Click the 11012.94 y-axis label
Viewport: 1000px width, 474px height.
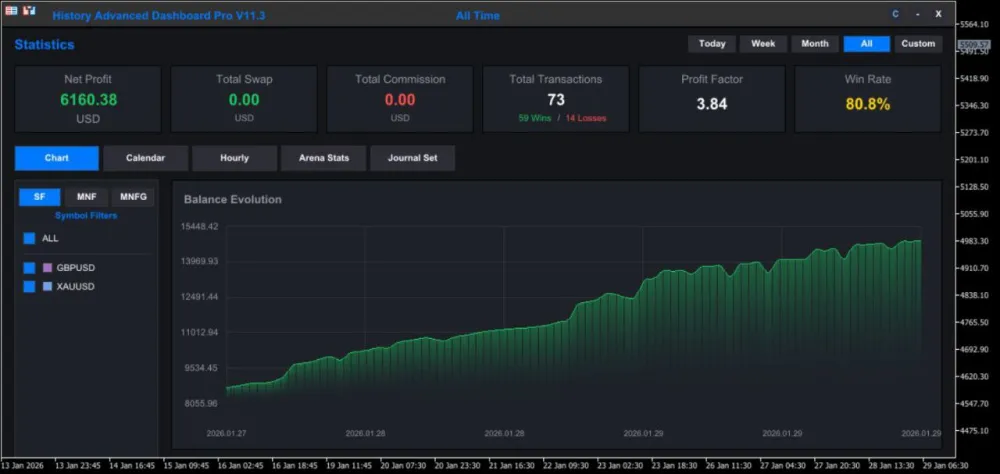[200, 332]
